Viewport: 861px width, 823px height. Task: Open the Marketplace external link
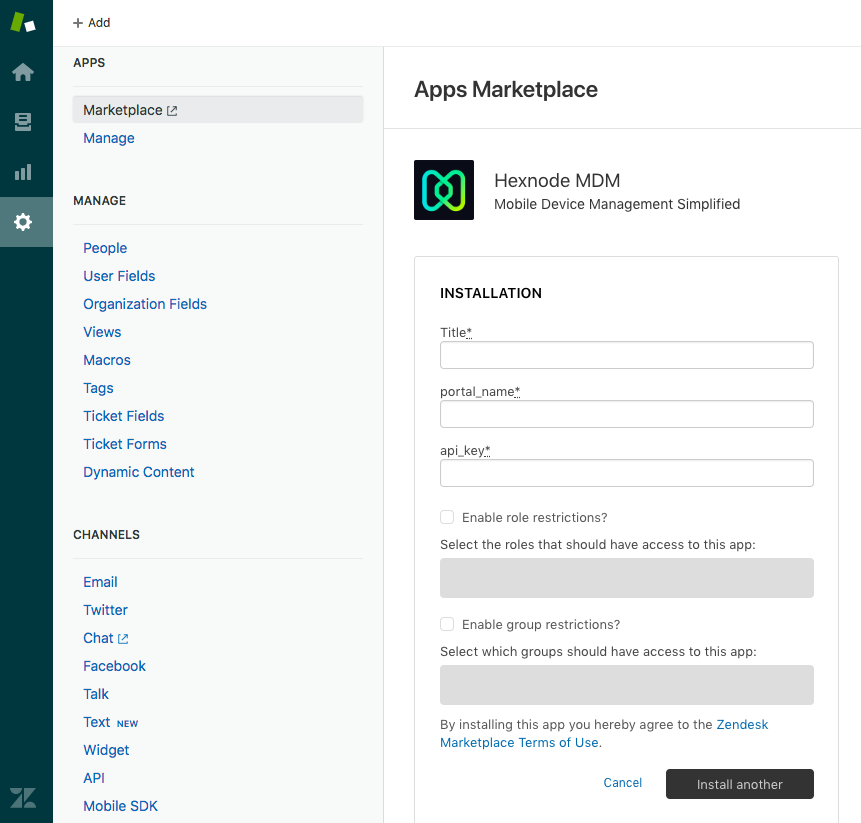[x=218, y=110]
